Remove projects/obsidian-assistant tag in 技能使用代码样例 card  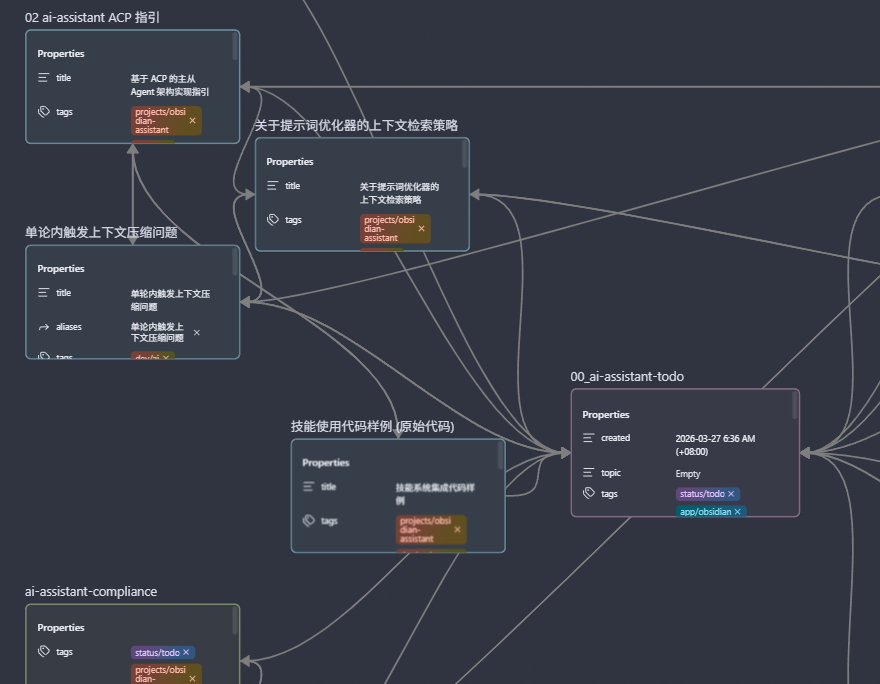click(457, 529)
